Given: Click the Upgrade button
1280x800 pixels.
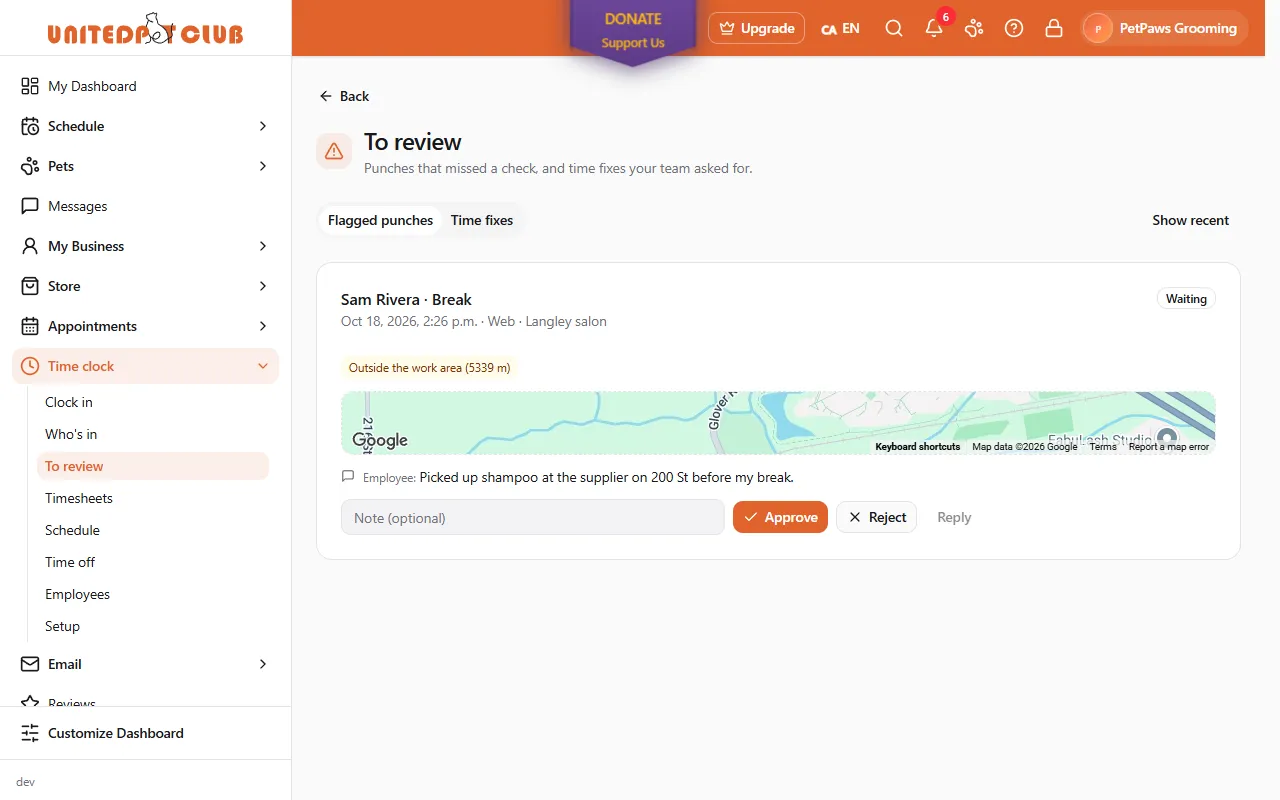Looking at the screenshot, I should click(x=756, y=28).
